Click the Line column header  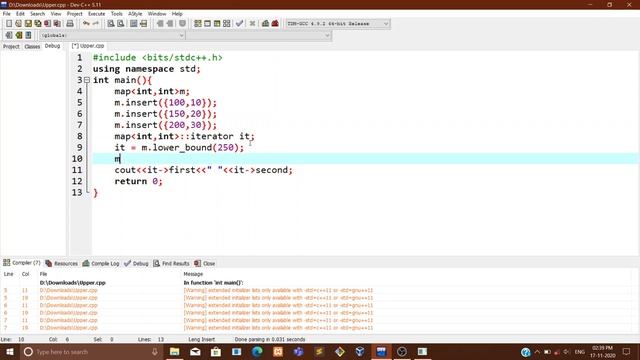[9, 274]
